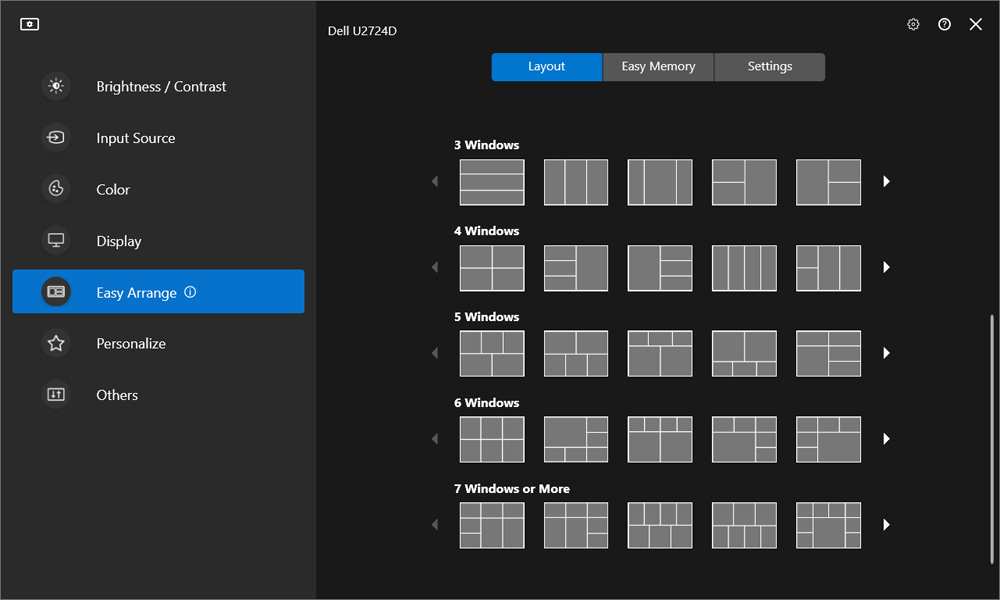Viewport: 1000px width, 600px height.
Task: Click the help question mark icon
Action: point(945,24)
